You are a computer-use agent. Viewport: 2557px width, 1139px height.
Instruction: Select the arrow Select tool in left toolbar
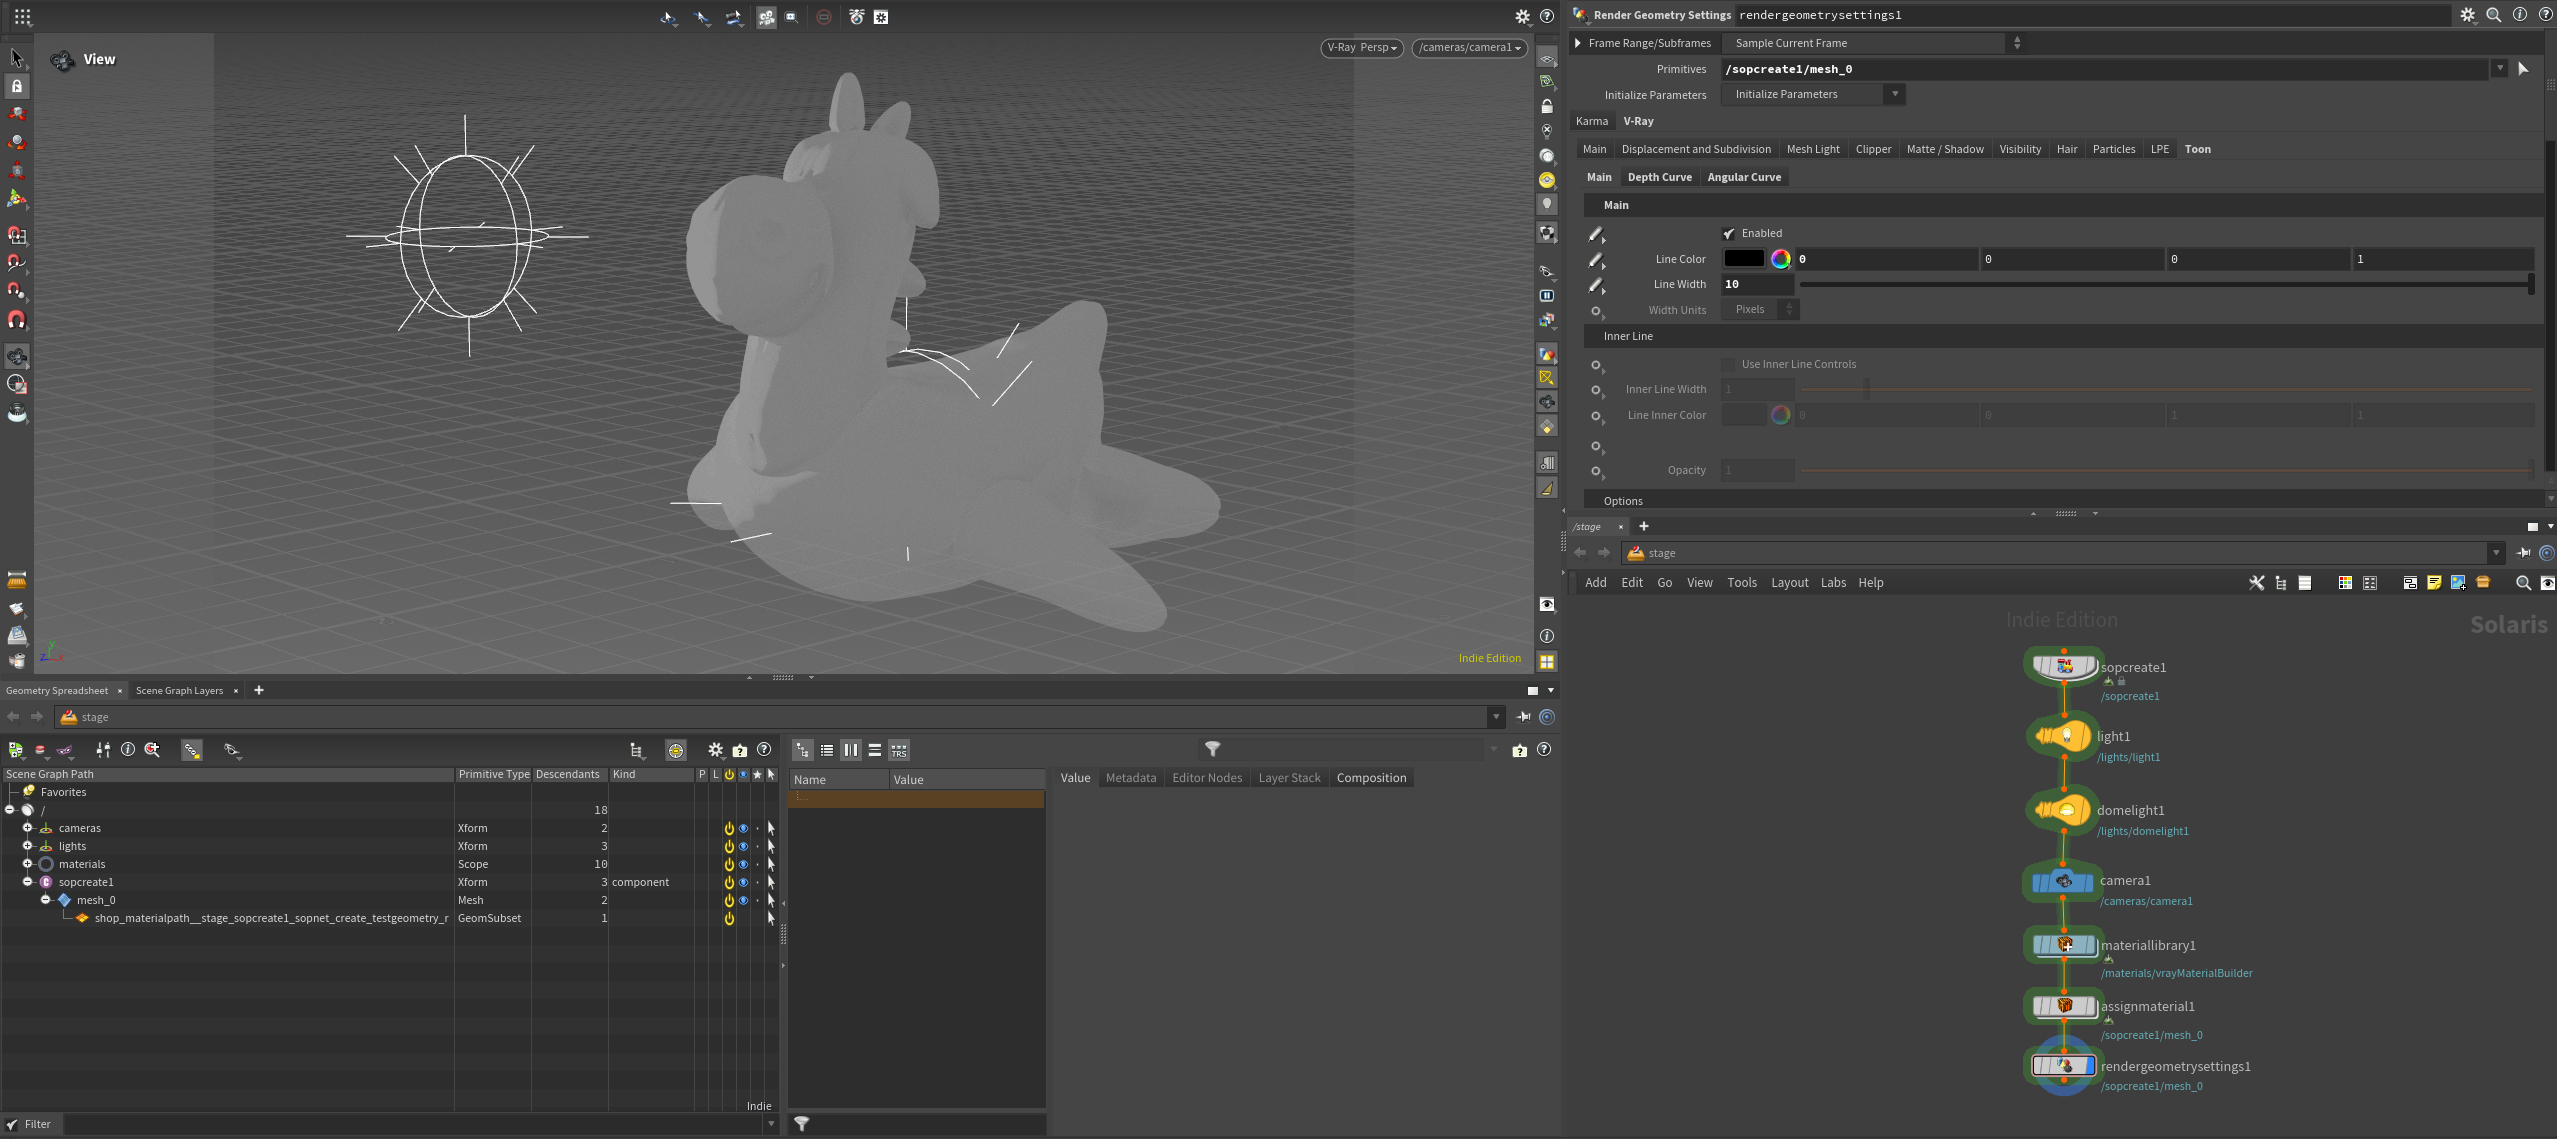(16, 58)
